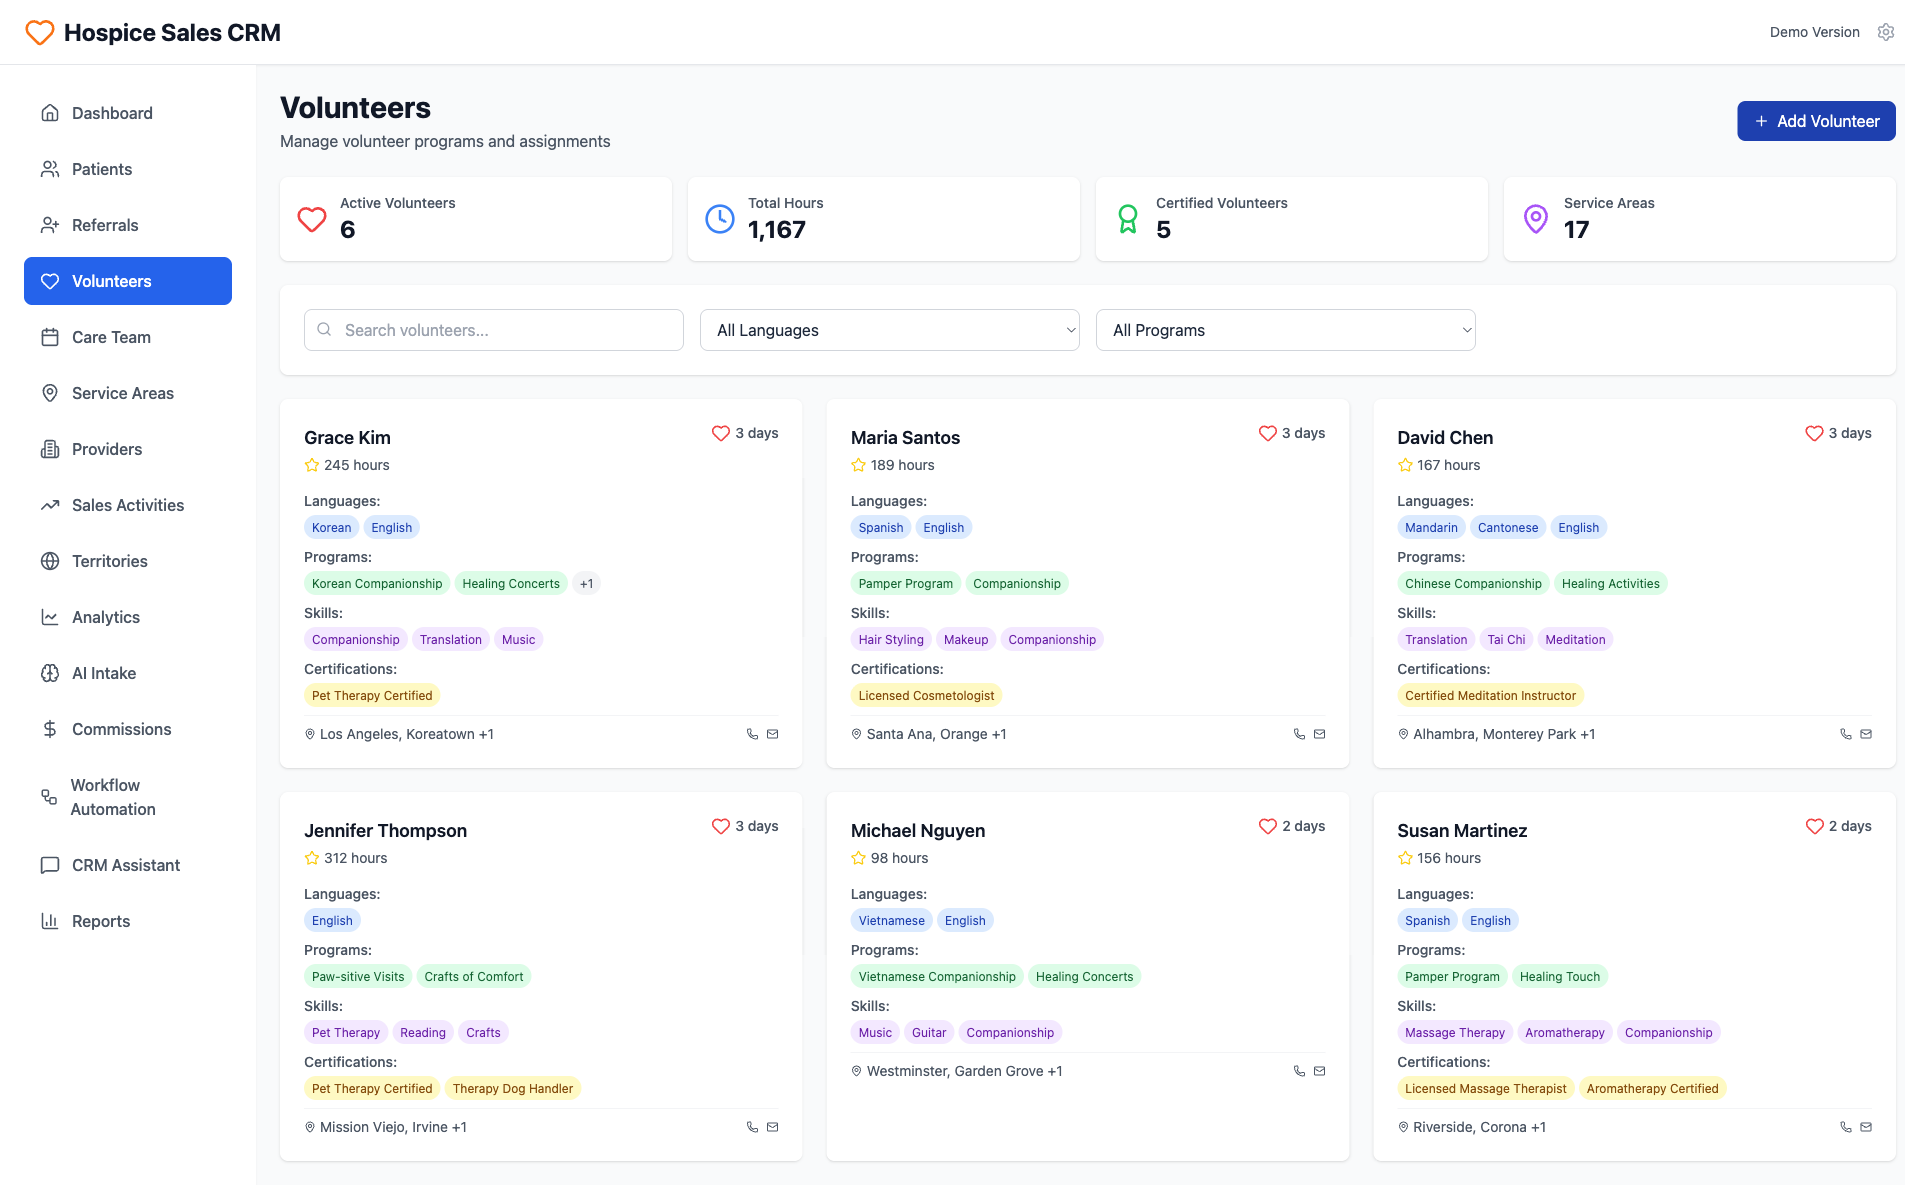1905x1185 pixels.
Task: Click heart icon on Susan Martinez's card
Action: click(1814, 826)
